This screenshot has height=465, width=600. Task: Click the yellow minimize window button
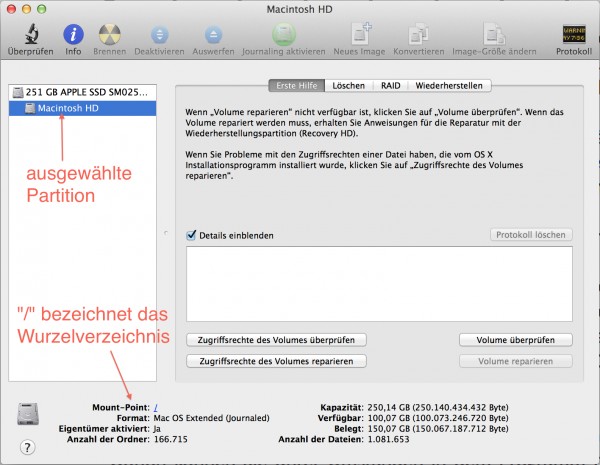[26, 8]
